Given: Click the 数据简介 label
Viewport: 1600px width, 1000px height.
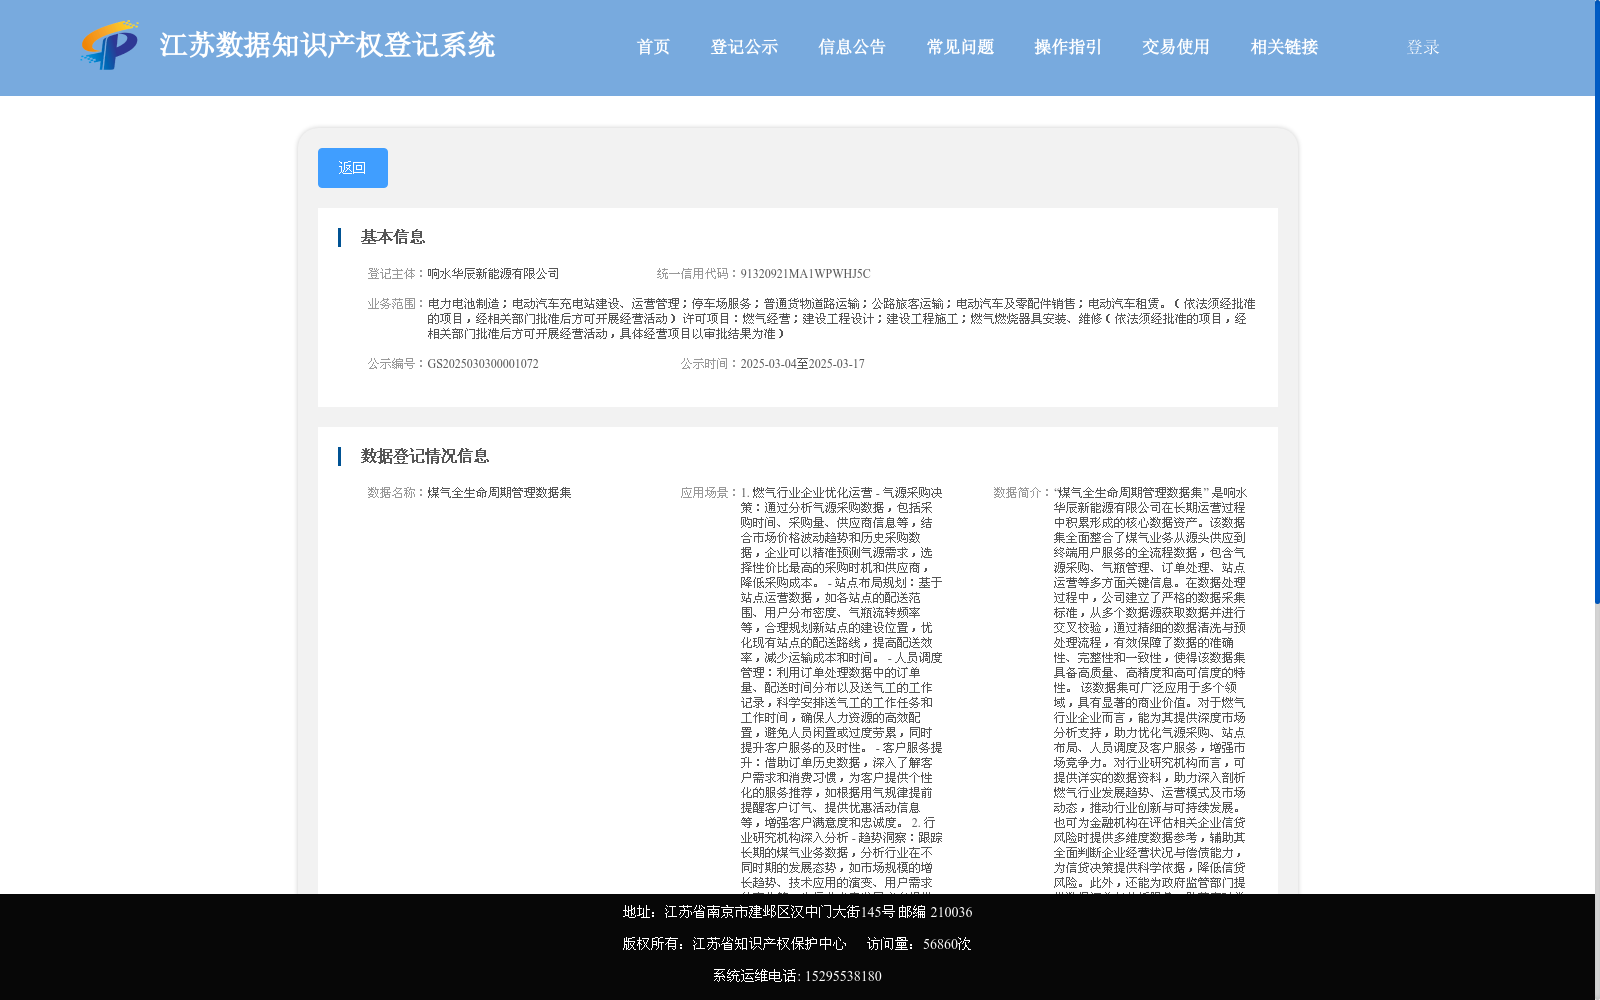Looking at the screenshot, I should [x=1022, y=493].
